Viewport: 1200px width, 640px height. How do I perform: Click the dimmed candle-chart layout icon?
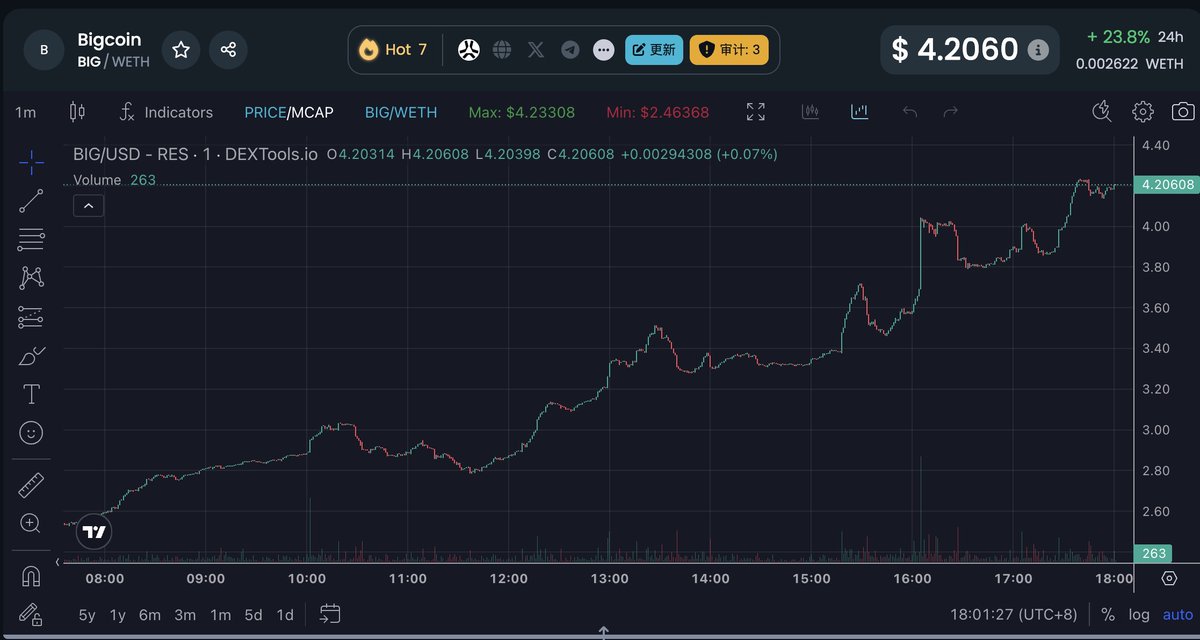pyautogui.click(x=811, y=112)
